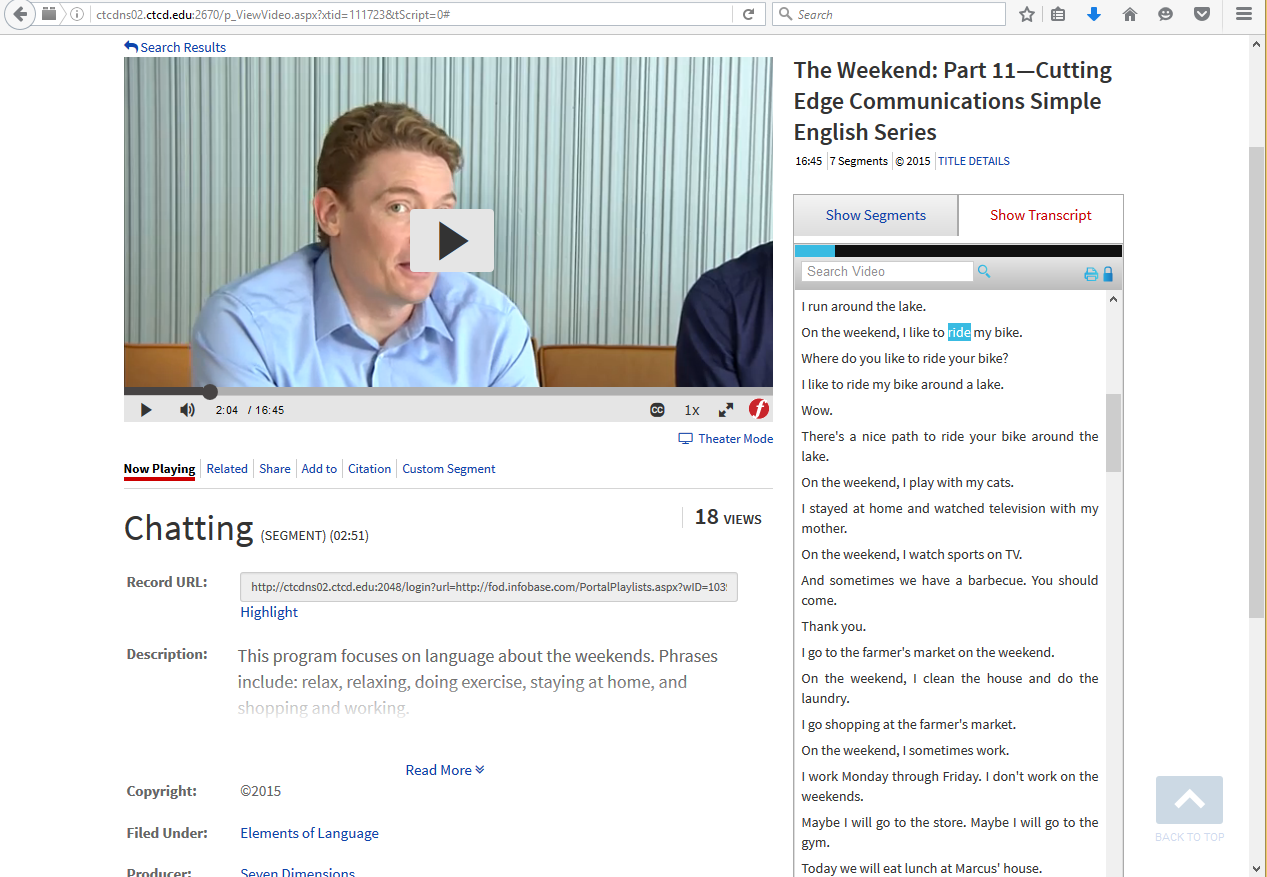Open the Custom Segment tab
Screen dimensions: 1267x877
(449, 469)
